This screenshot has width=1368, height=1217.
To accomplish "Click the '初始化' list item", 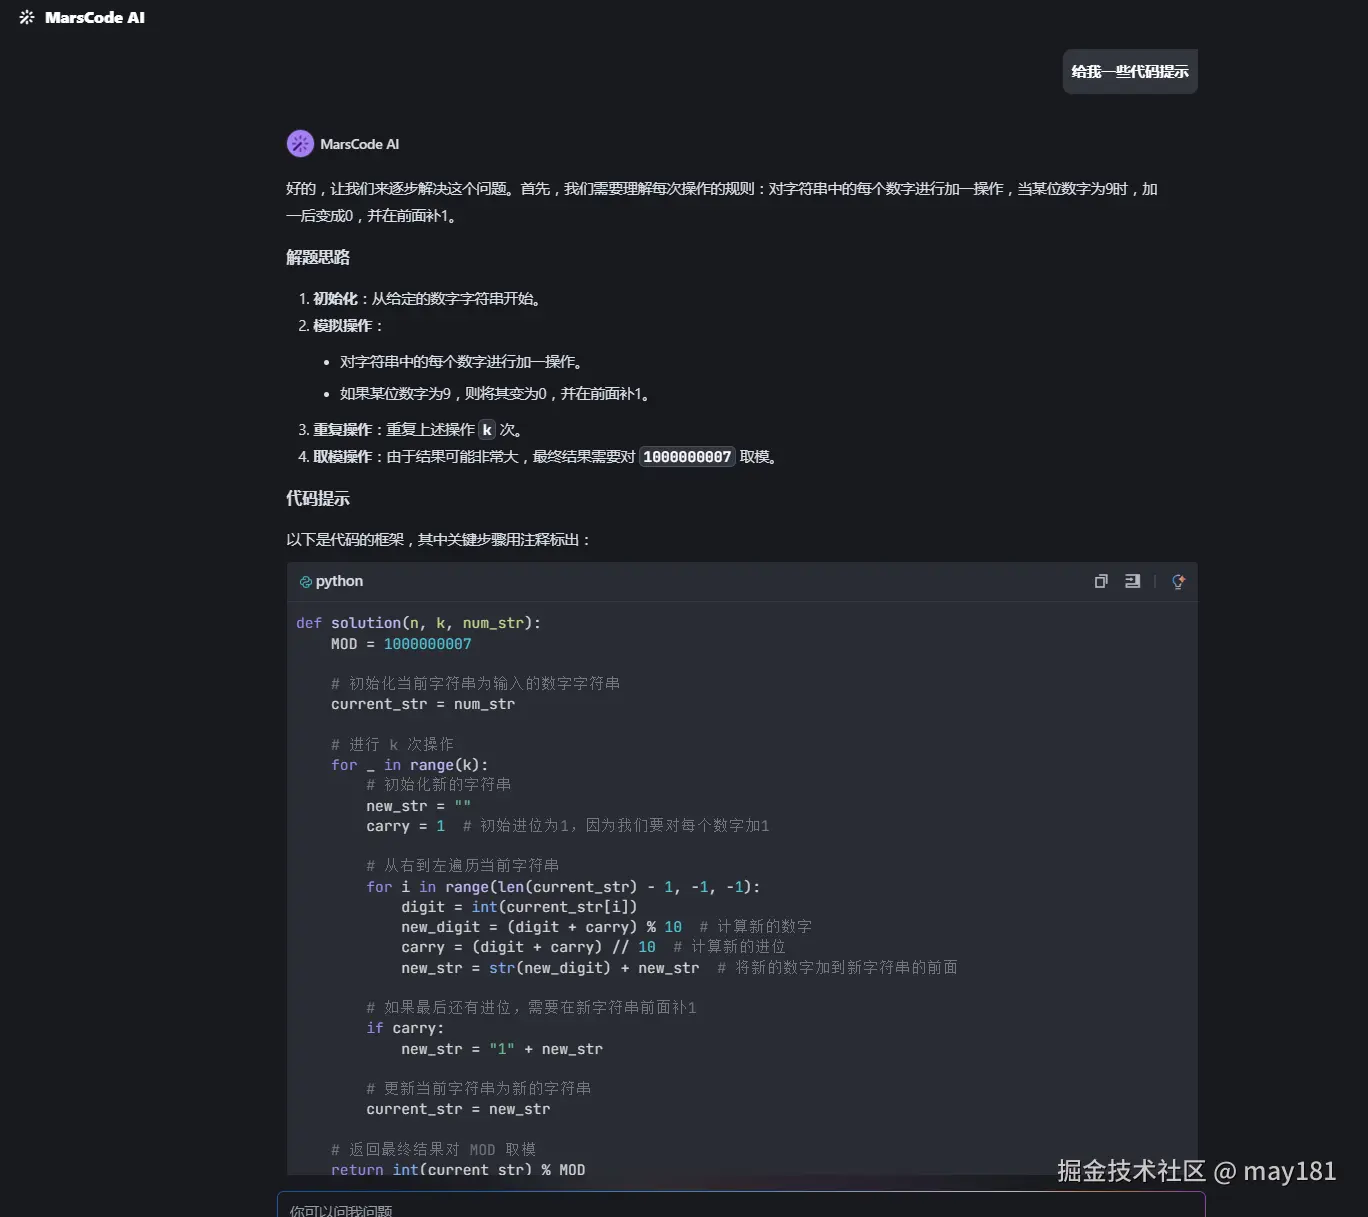I will click(x=420, y=299).
